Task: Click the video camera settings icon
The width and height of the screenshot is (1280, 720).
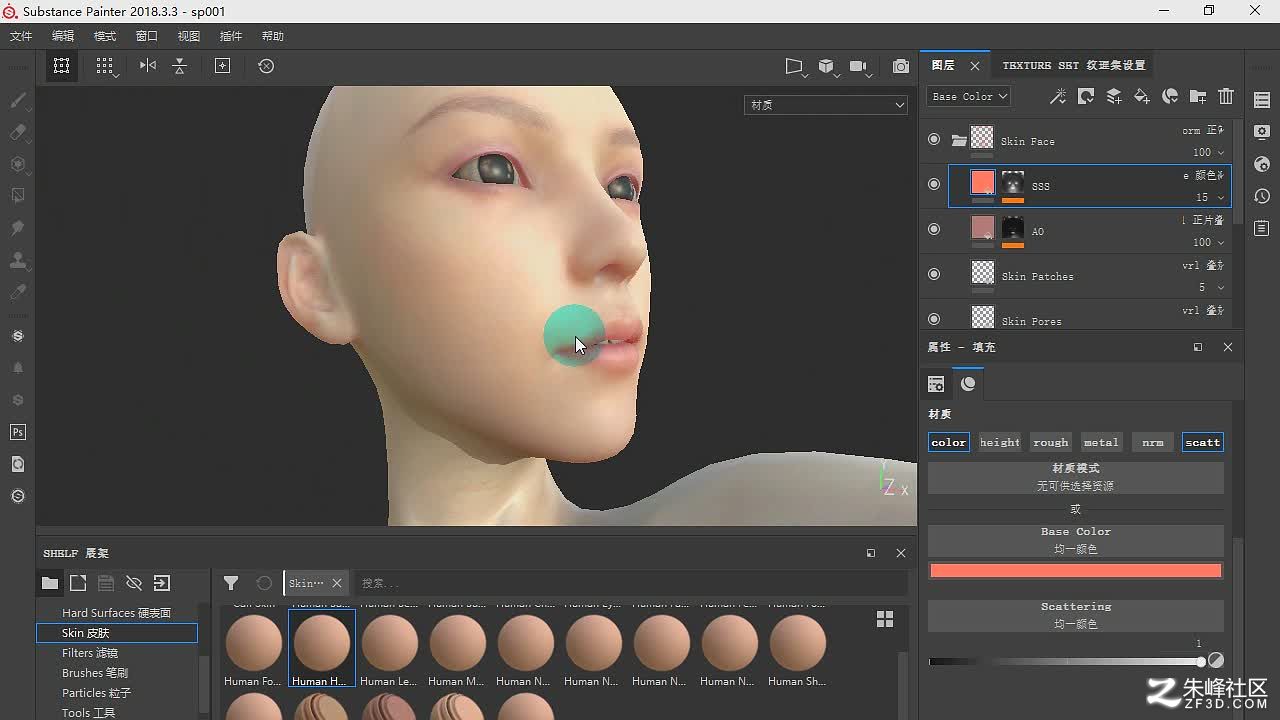Action: pyautogui.click(x=858, y=66)
